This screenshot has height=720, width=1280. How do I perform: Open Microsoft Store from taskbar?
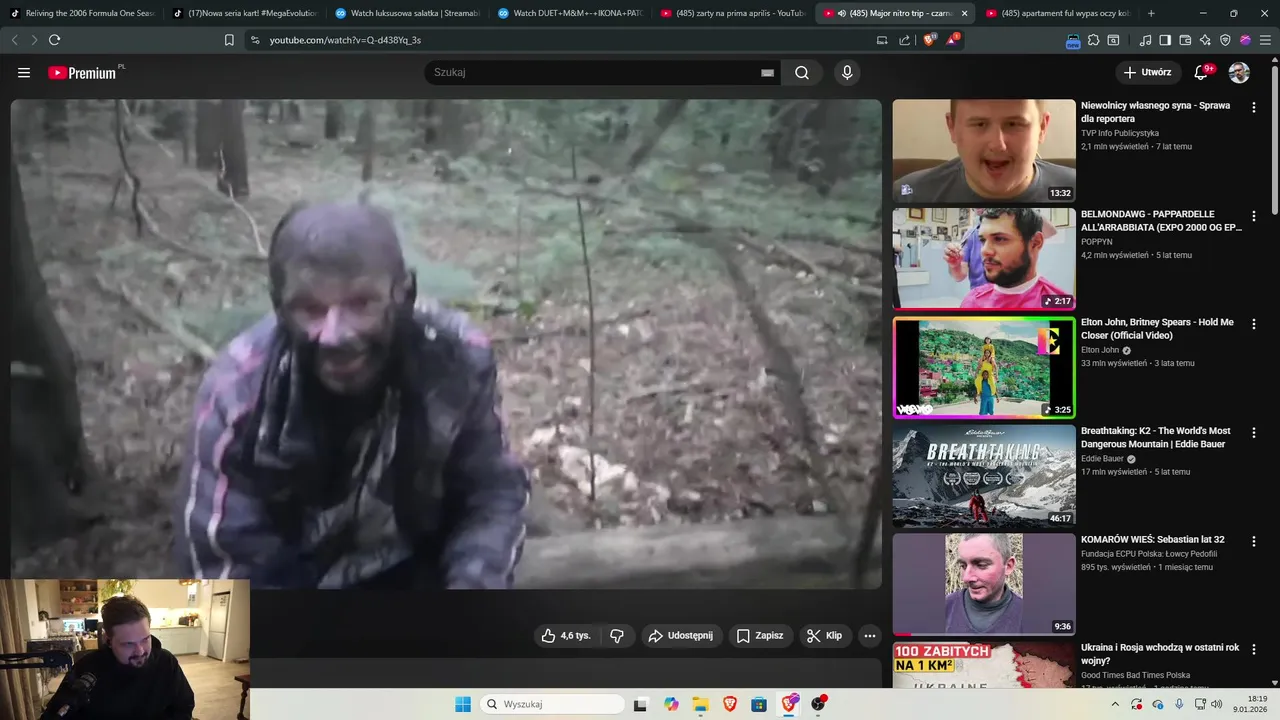[759, 704]
